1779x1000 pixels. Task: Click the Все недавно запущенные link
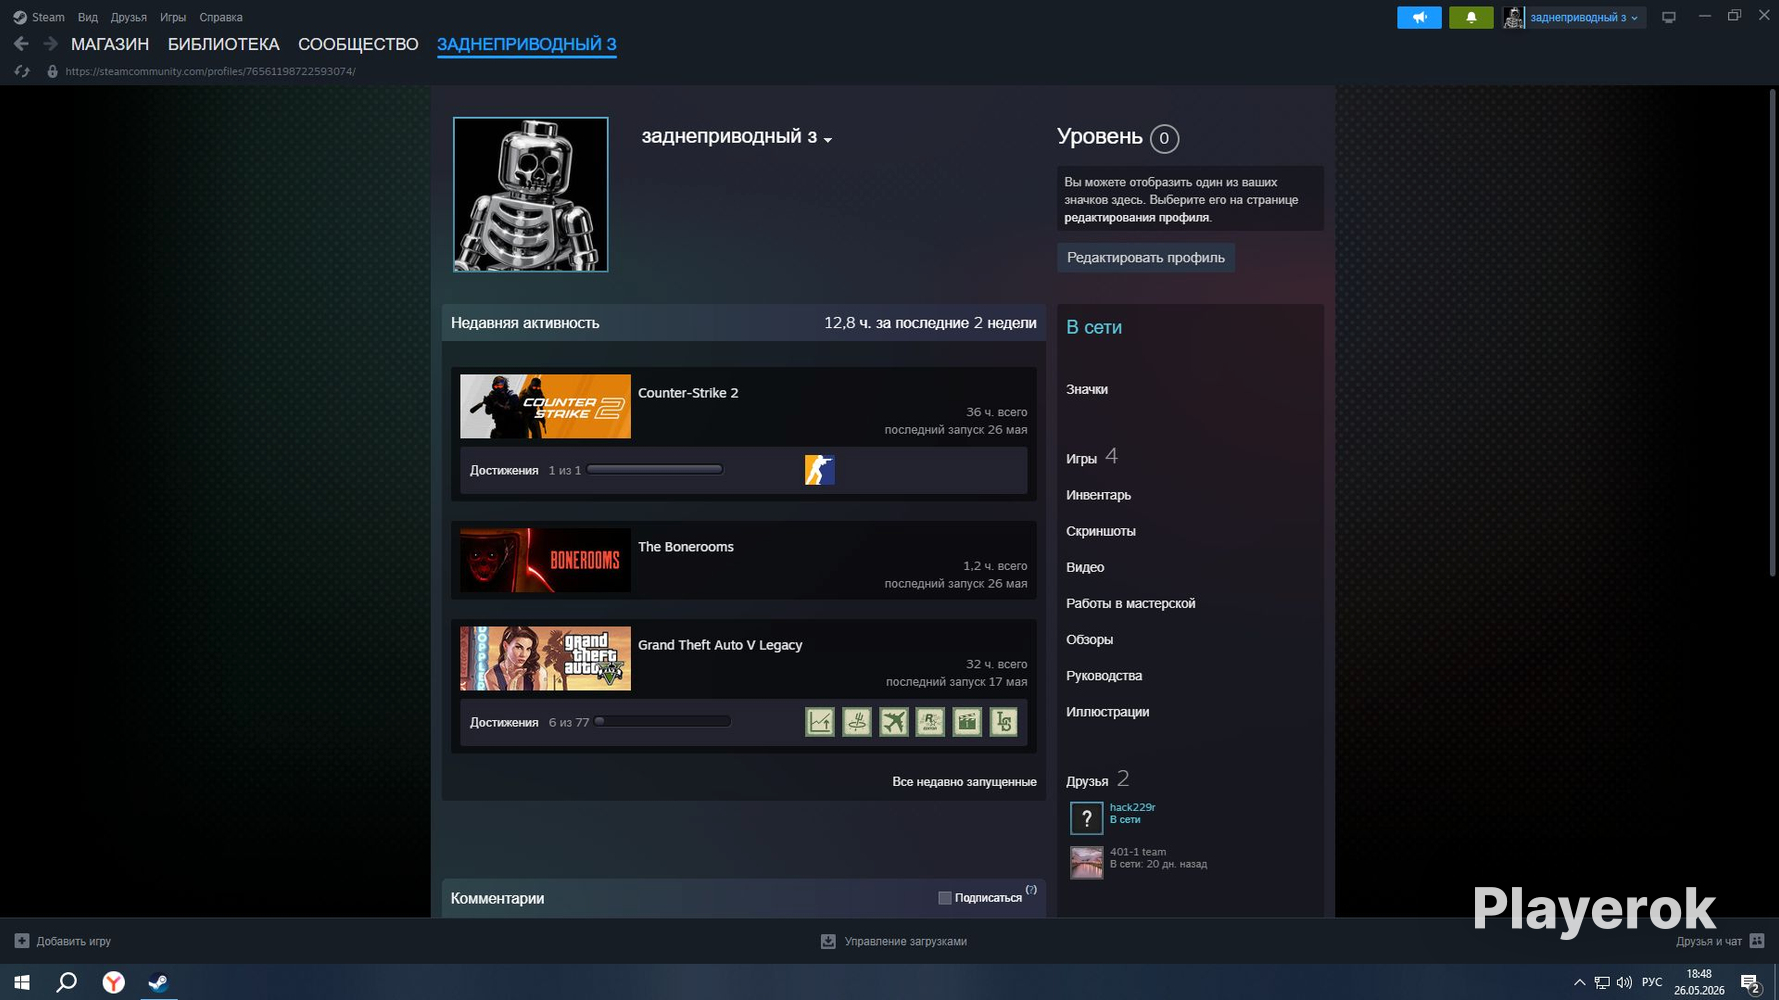point(964,781)
